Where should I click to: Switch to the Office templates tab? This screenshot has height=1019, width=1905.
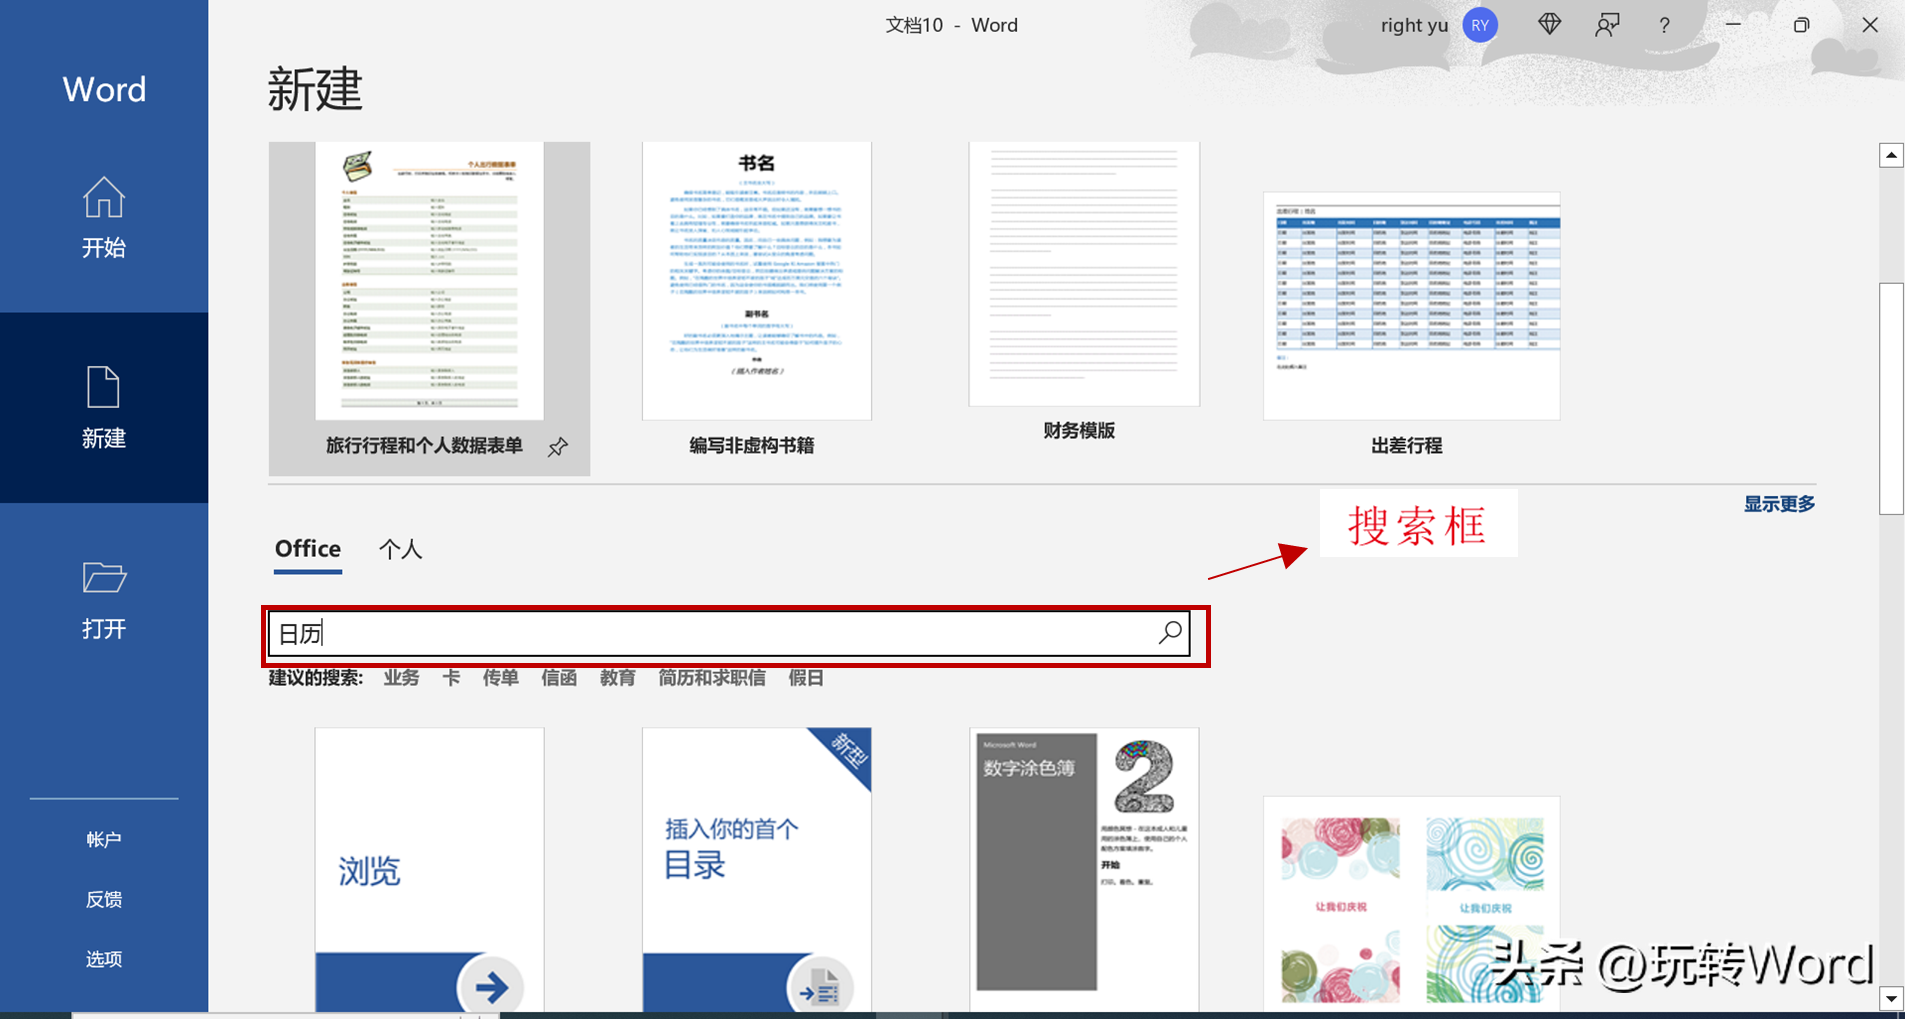(308, 549)
